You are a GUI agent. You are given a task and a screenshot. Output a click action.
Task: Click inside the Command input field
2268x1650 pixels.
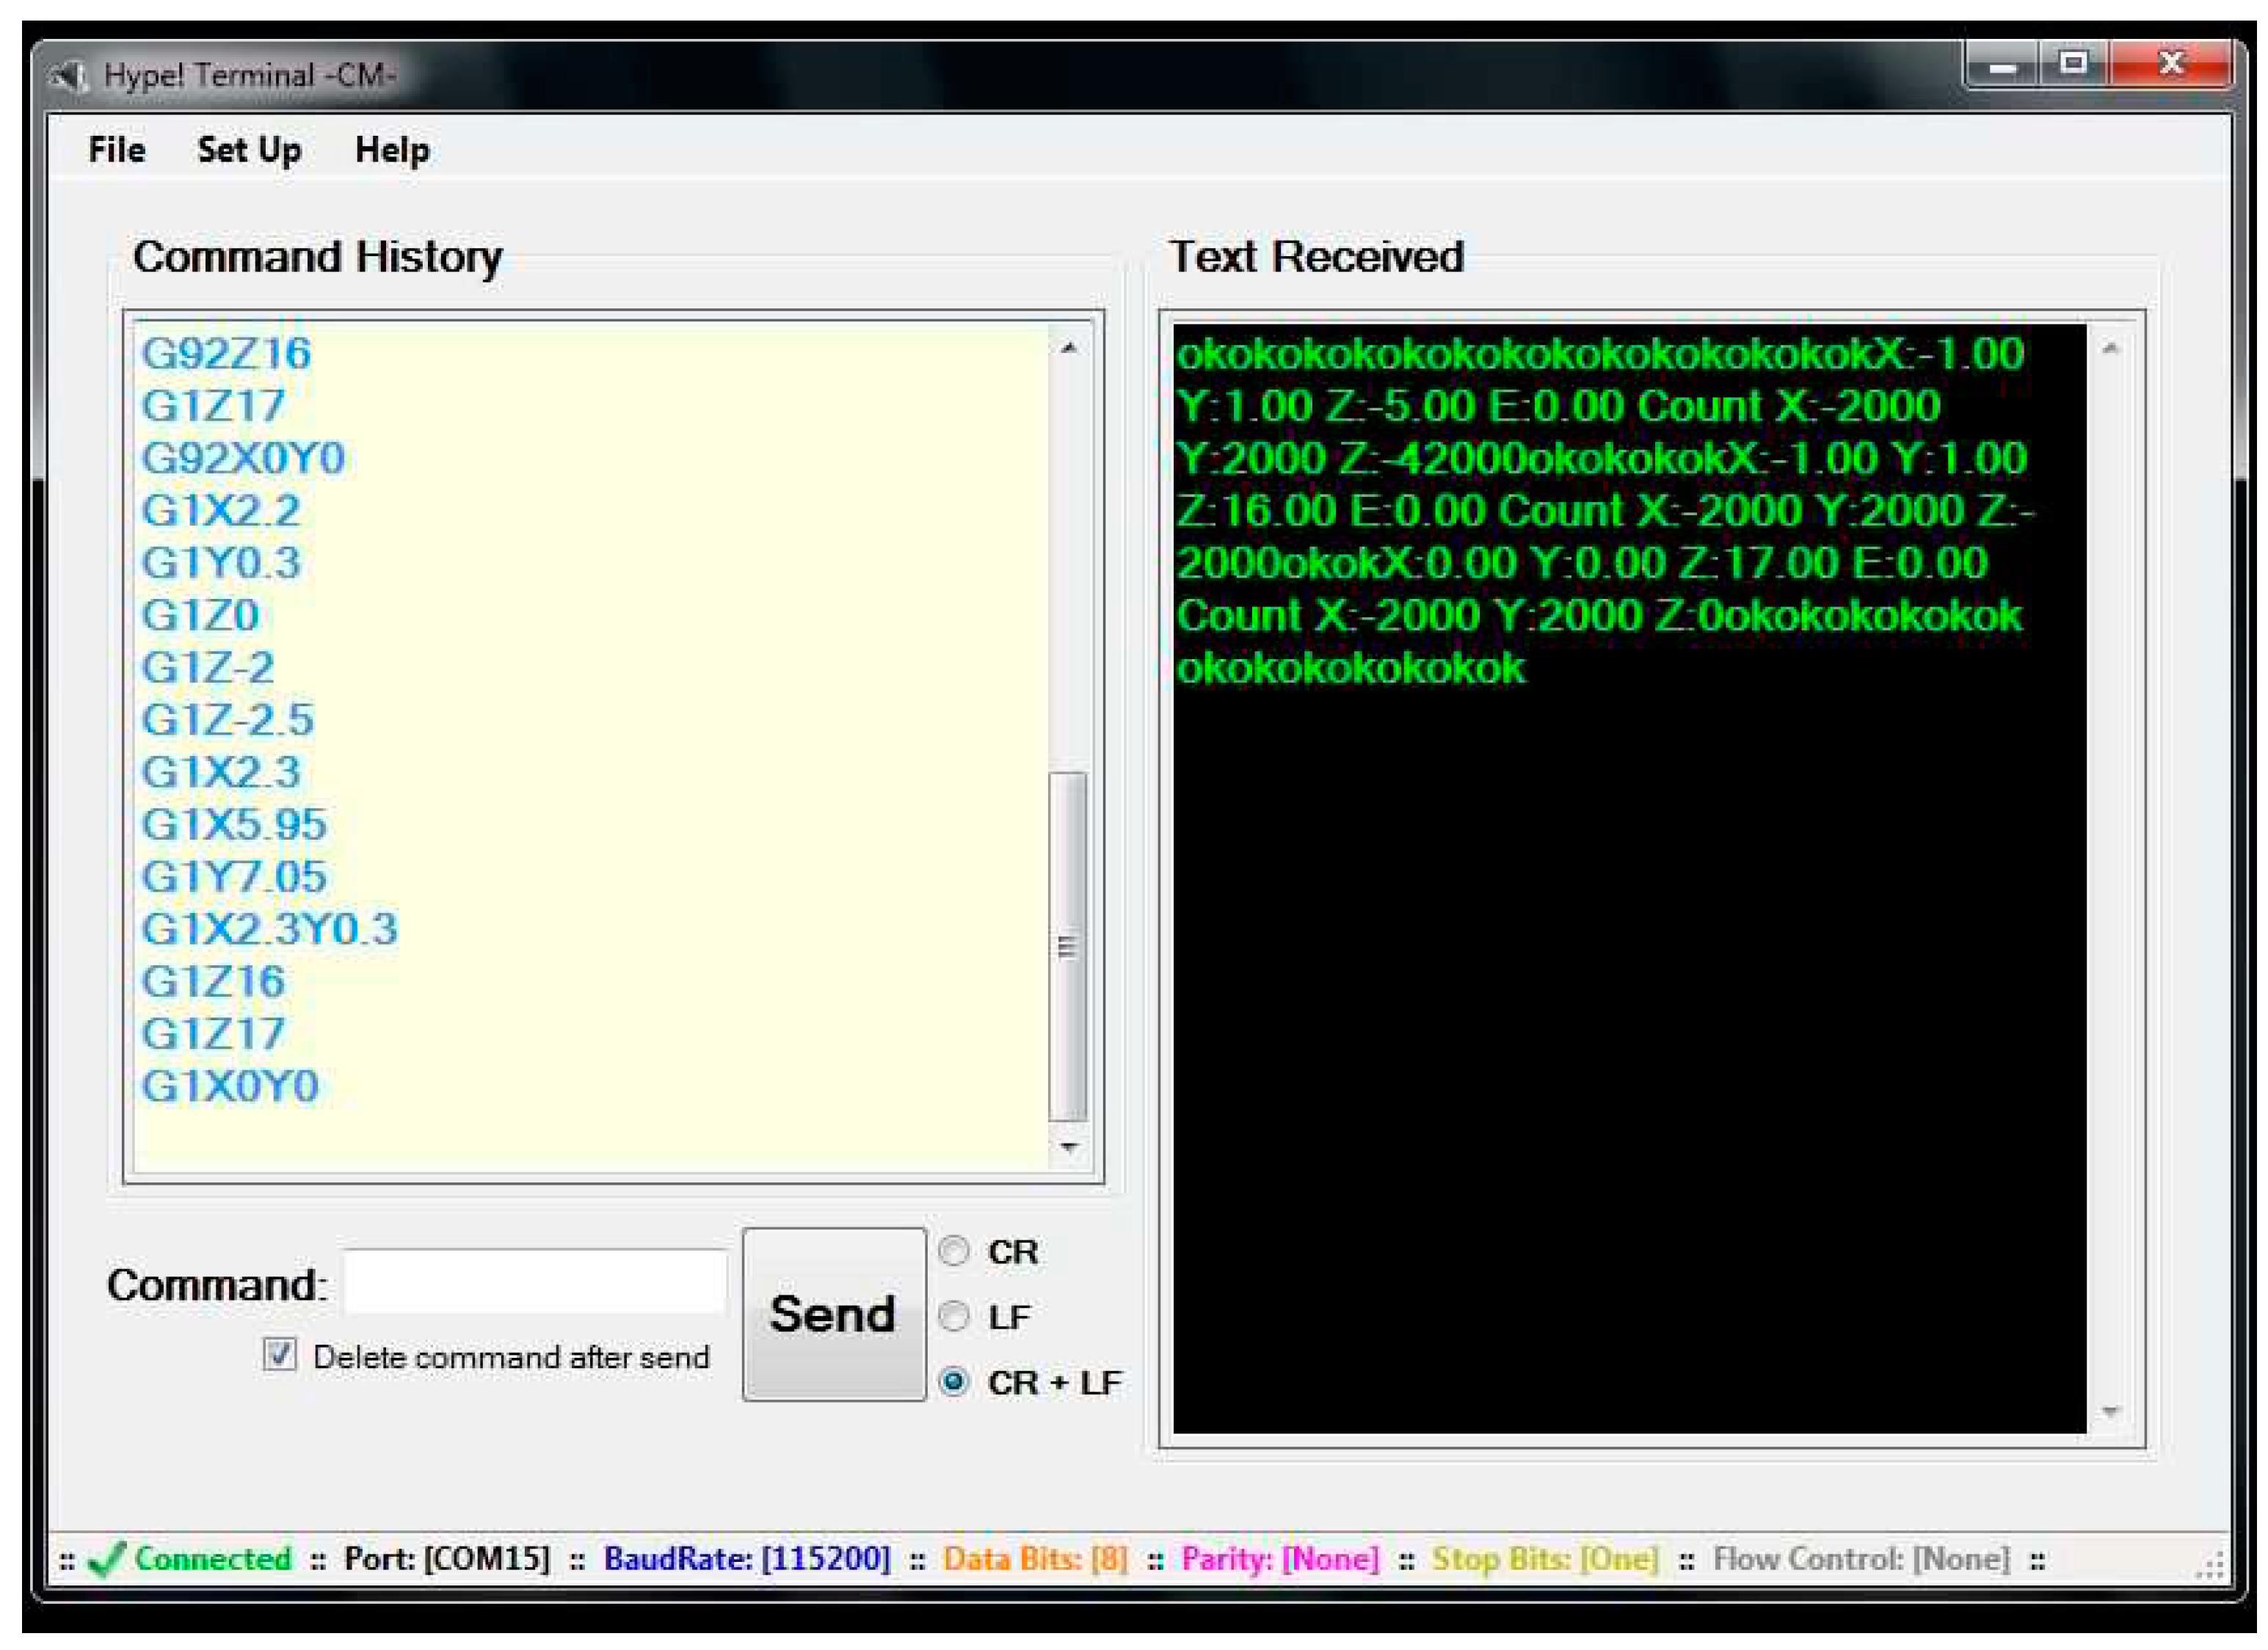pyautogui.click(x=535, y=1282)
